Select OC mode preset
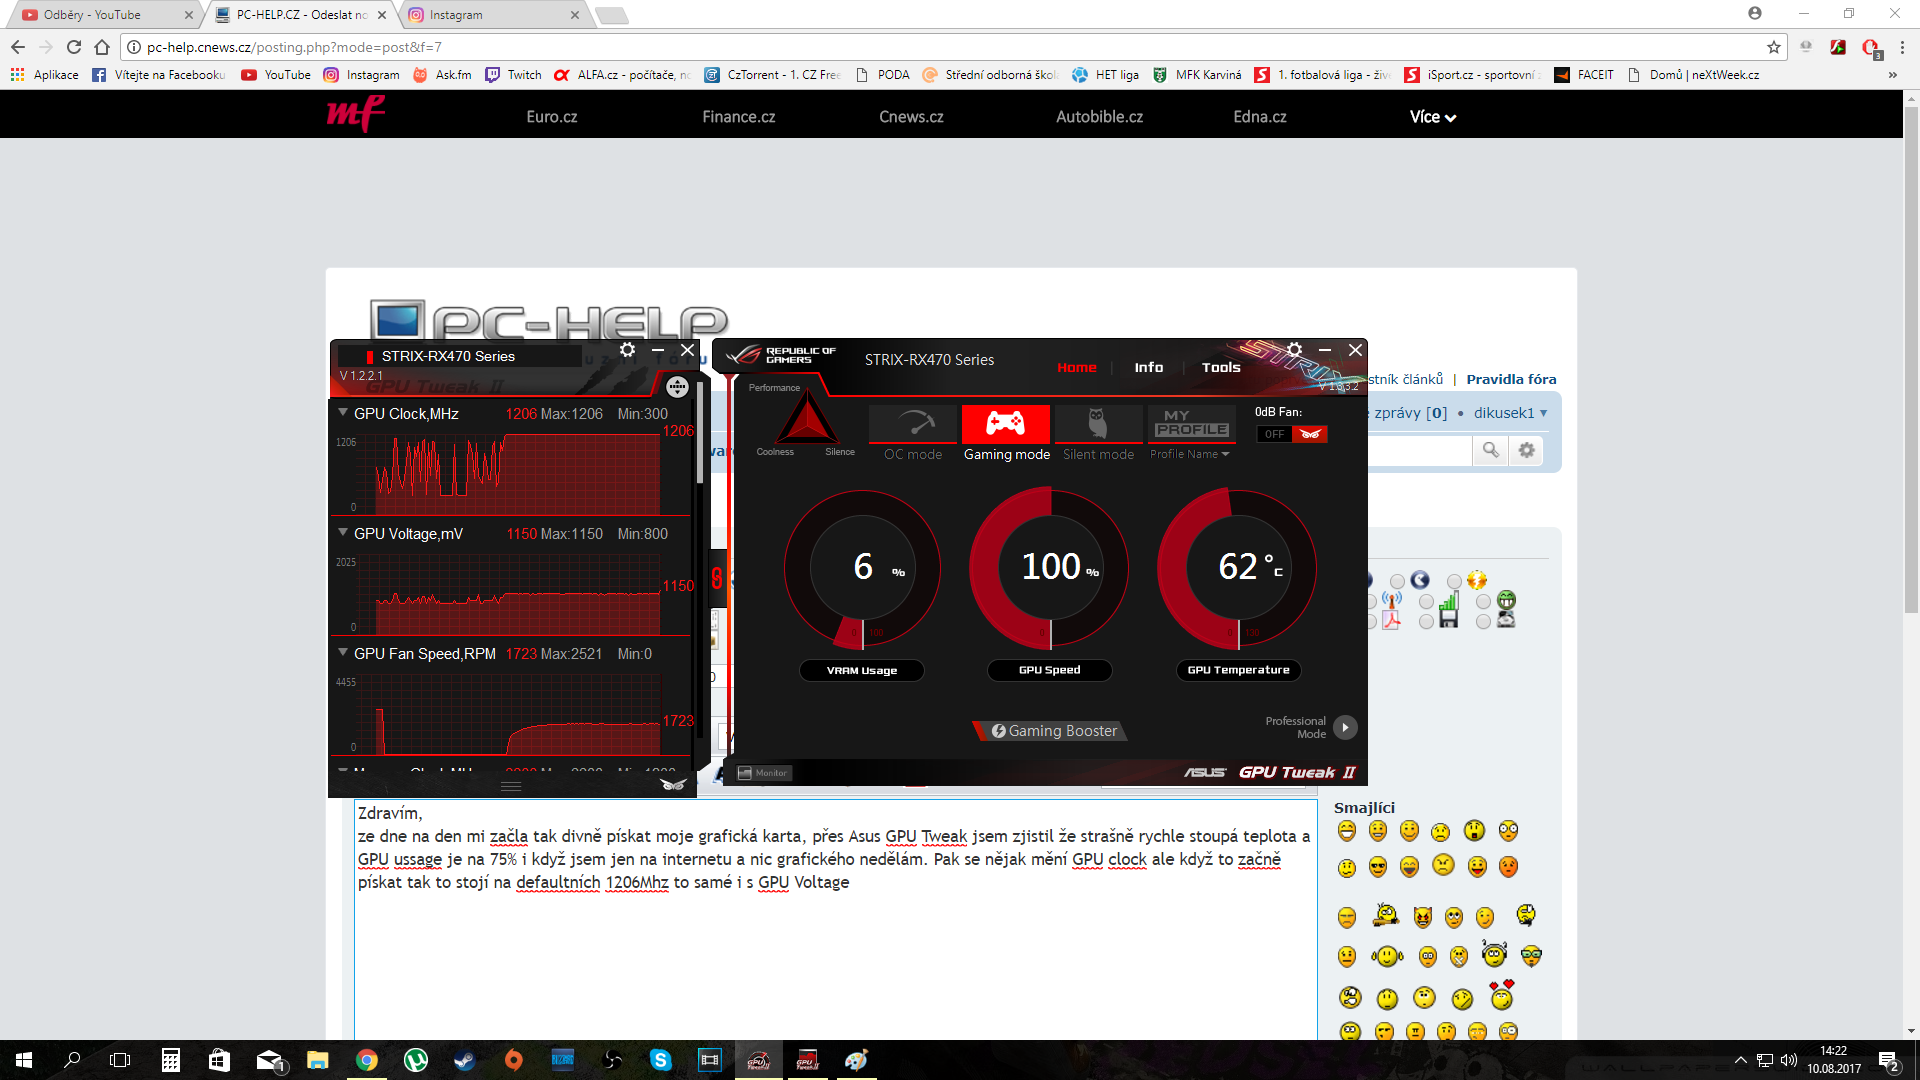This screenshot has width=1920, height=1080. 913,433
